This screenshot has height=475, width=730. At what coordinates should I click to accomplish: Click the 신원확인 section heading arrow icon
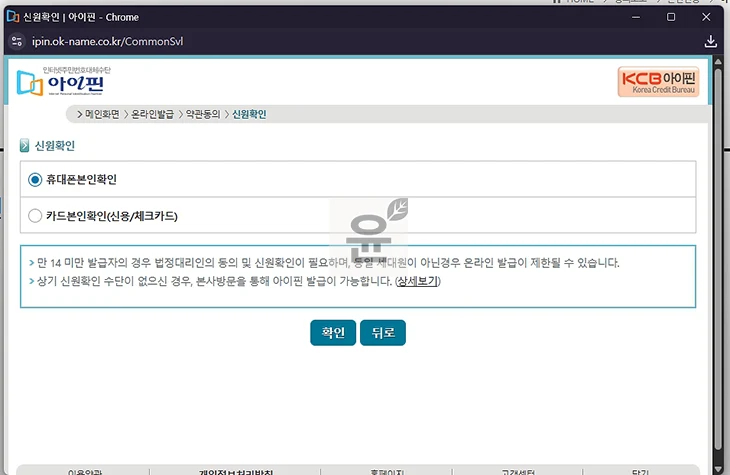[25, 146]
